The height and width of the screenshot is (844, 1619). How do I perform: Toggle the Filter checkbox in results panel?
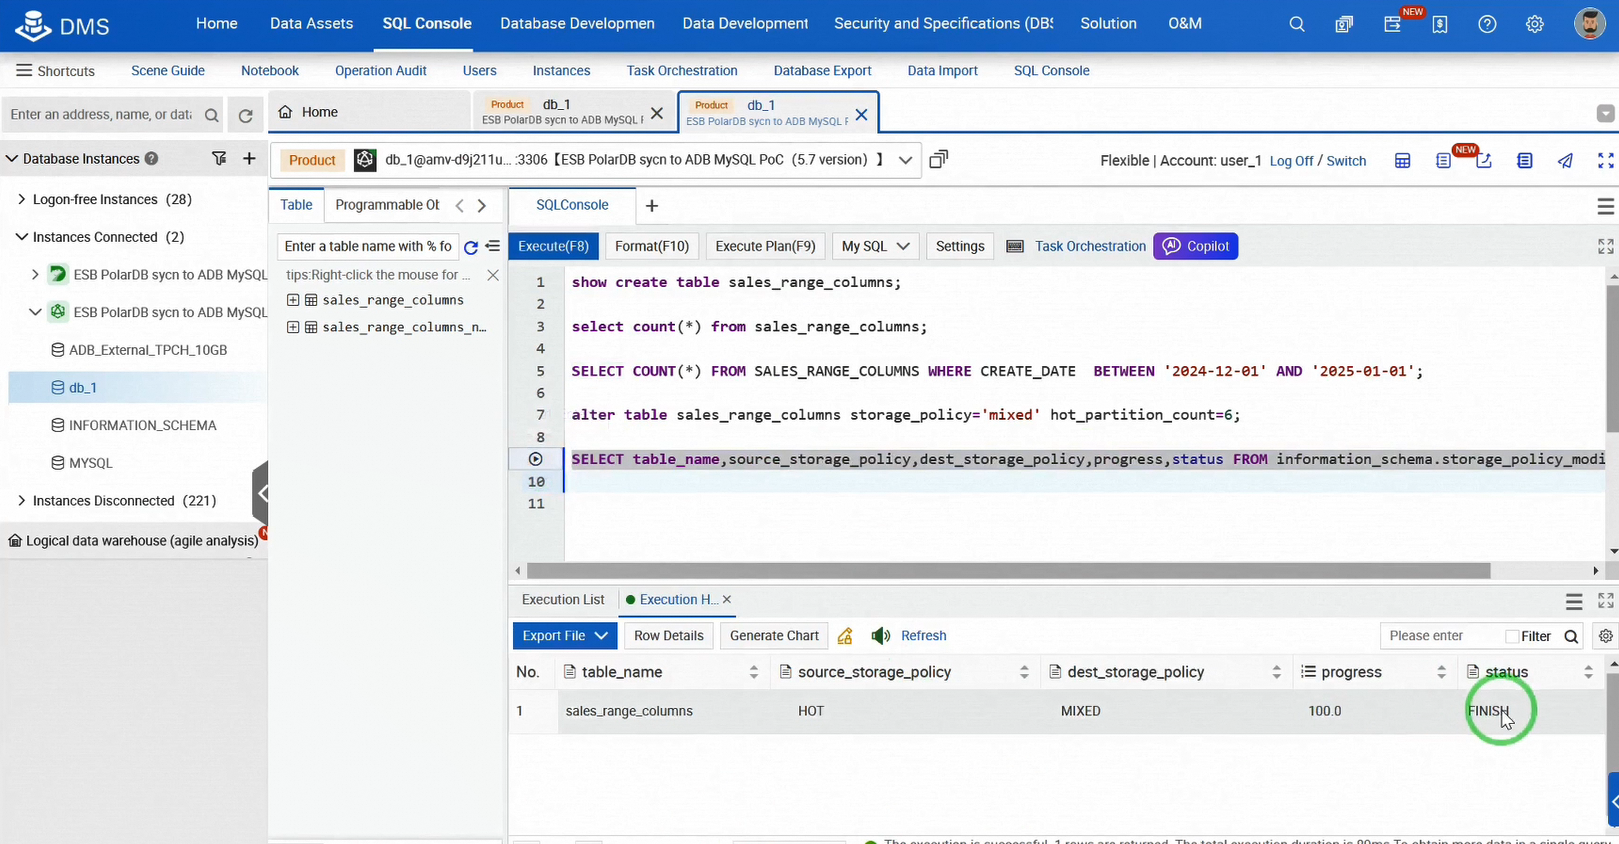coord(1511,636)
